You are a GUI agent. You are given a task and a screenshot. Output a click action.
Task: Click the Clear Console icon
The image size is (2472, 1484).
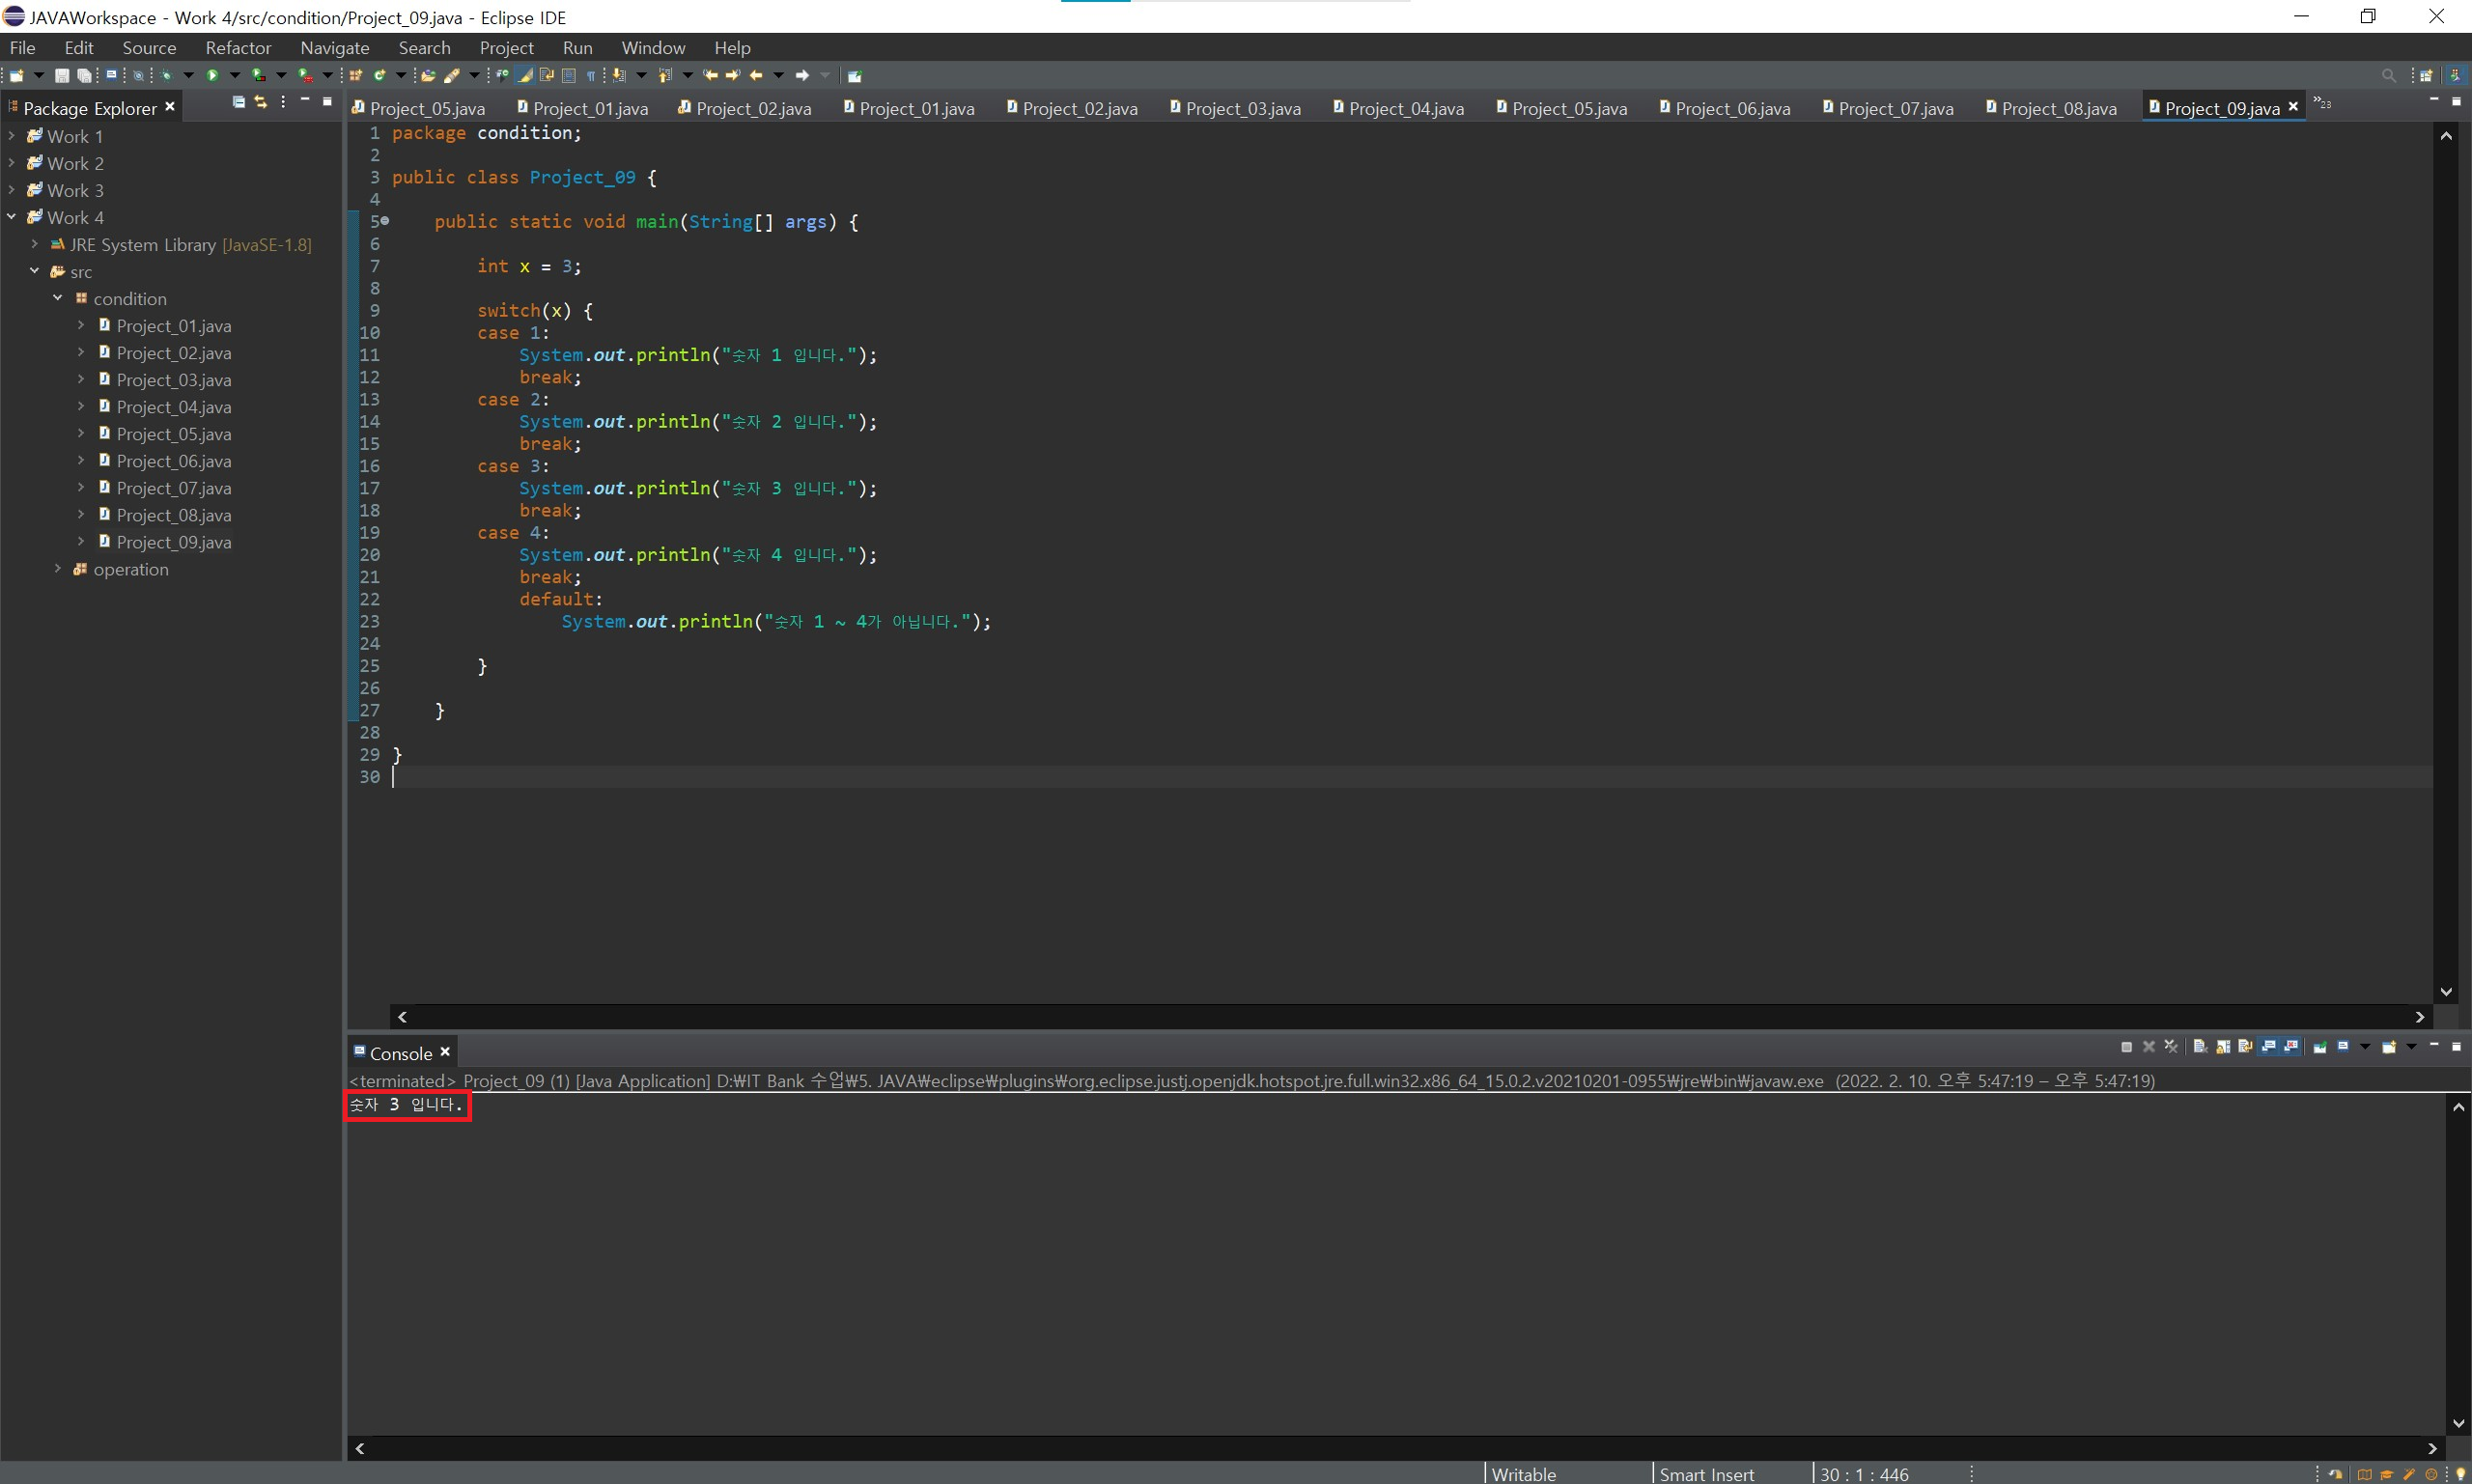click(2200, 1047)
